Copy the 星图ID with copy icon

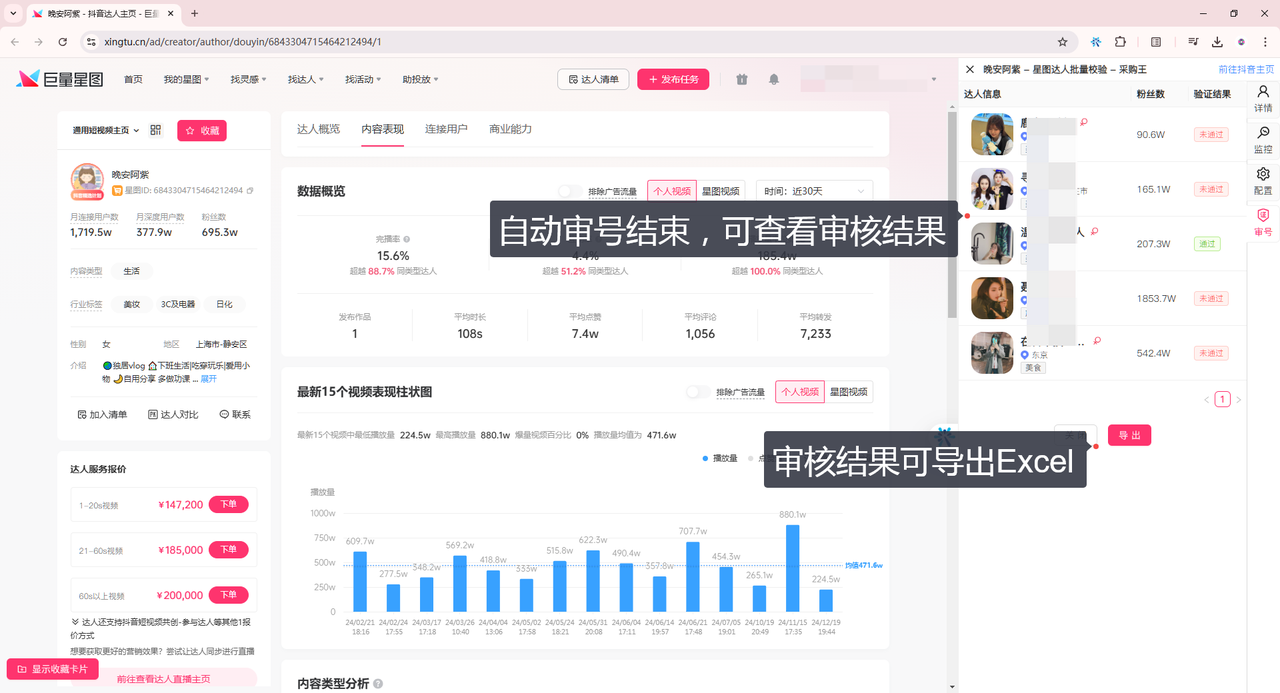[x=250, y=190]
